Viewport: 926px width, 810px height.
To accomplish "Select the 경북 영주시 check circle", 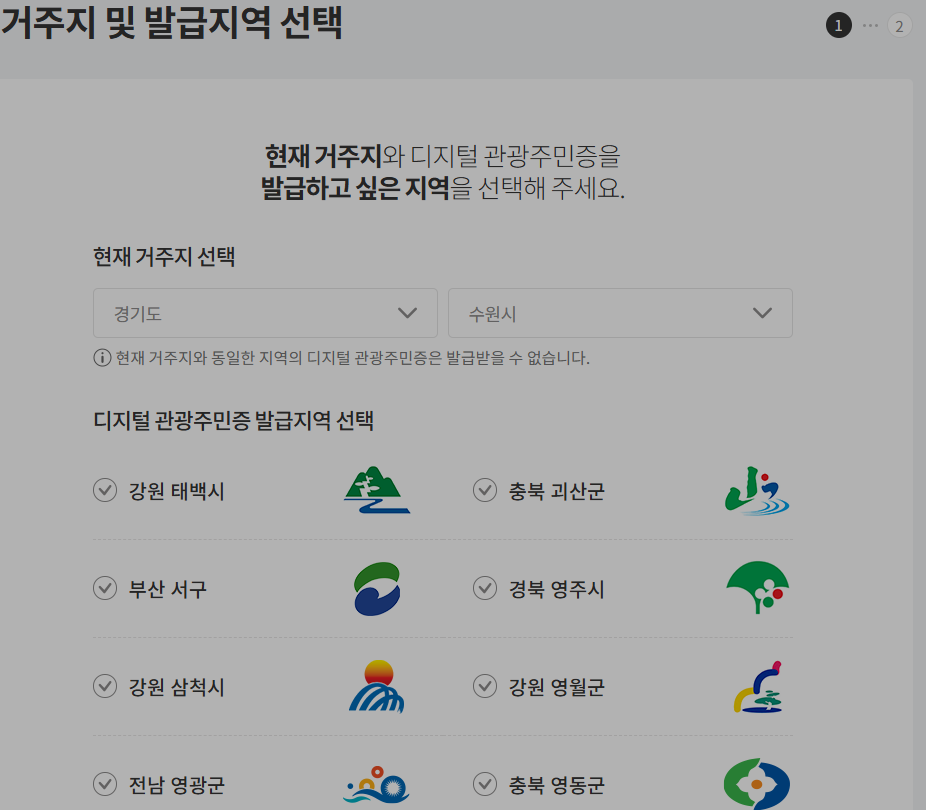I will pyautogui.click(x=485, y=588).
